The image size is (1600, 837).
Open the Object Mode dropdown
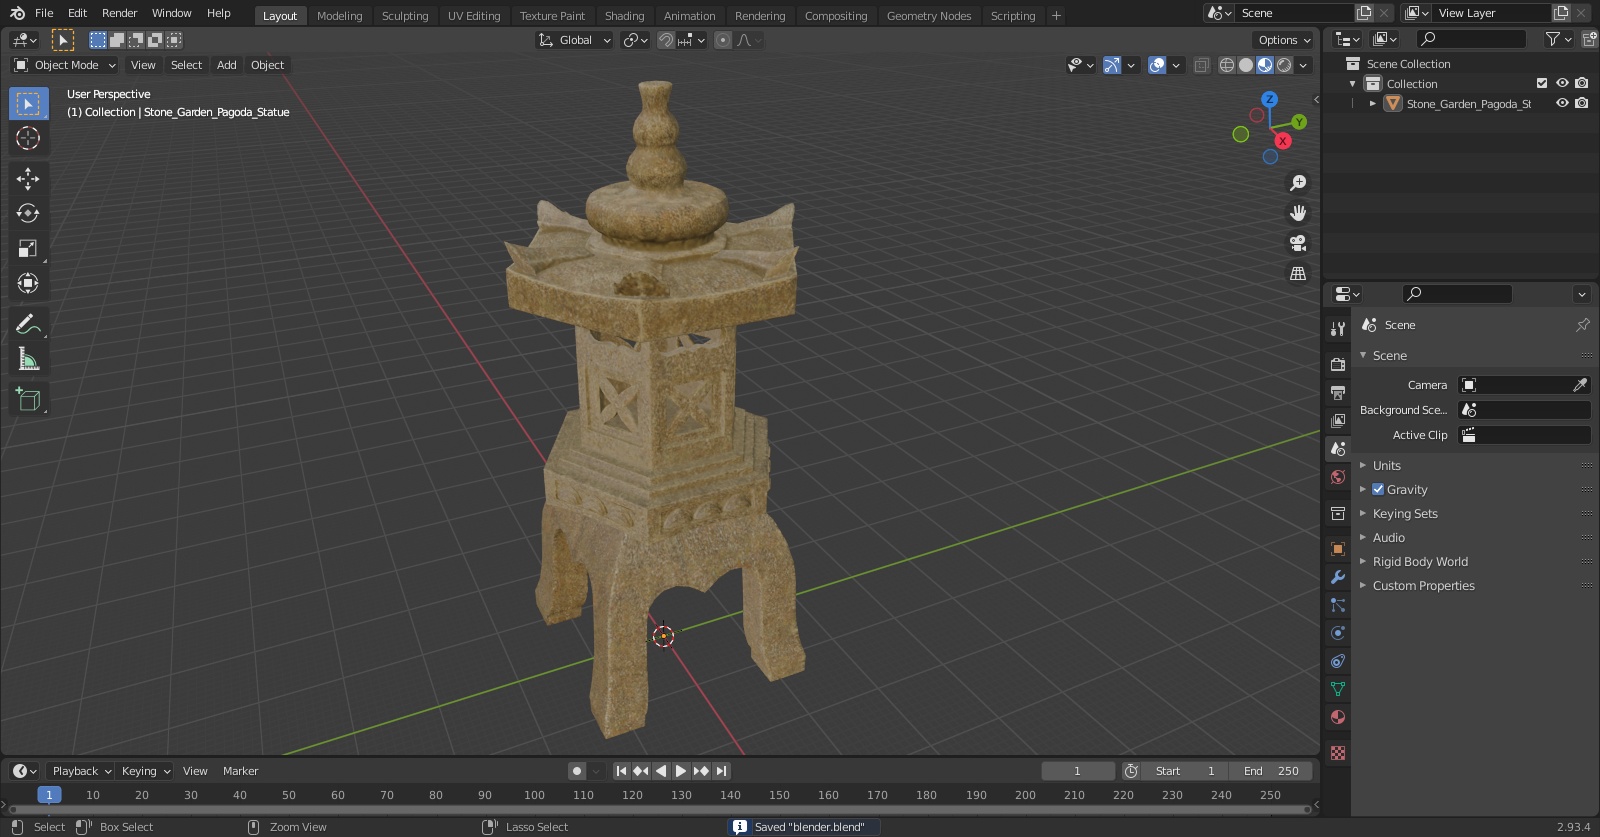[x=65, y=65]
